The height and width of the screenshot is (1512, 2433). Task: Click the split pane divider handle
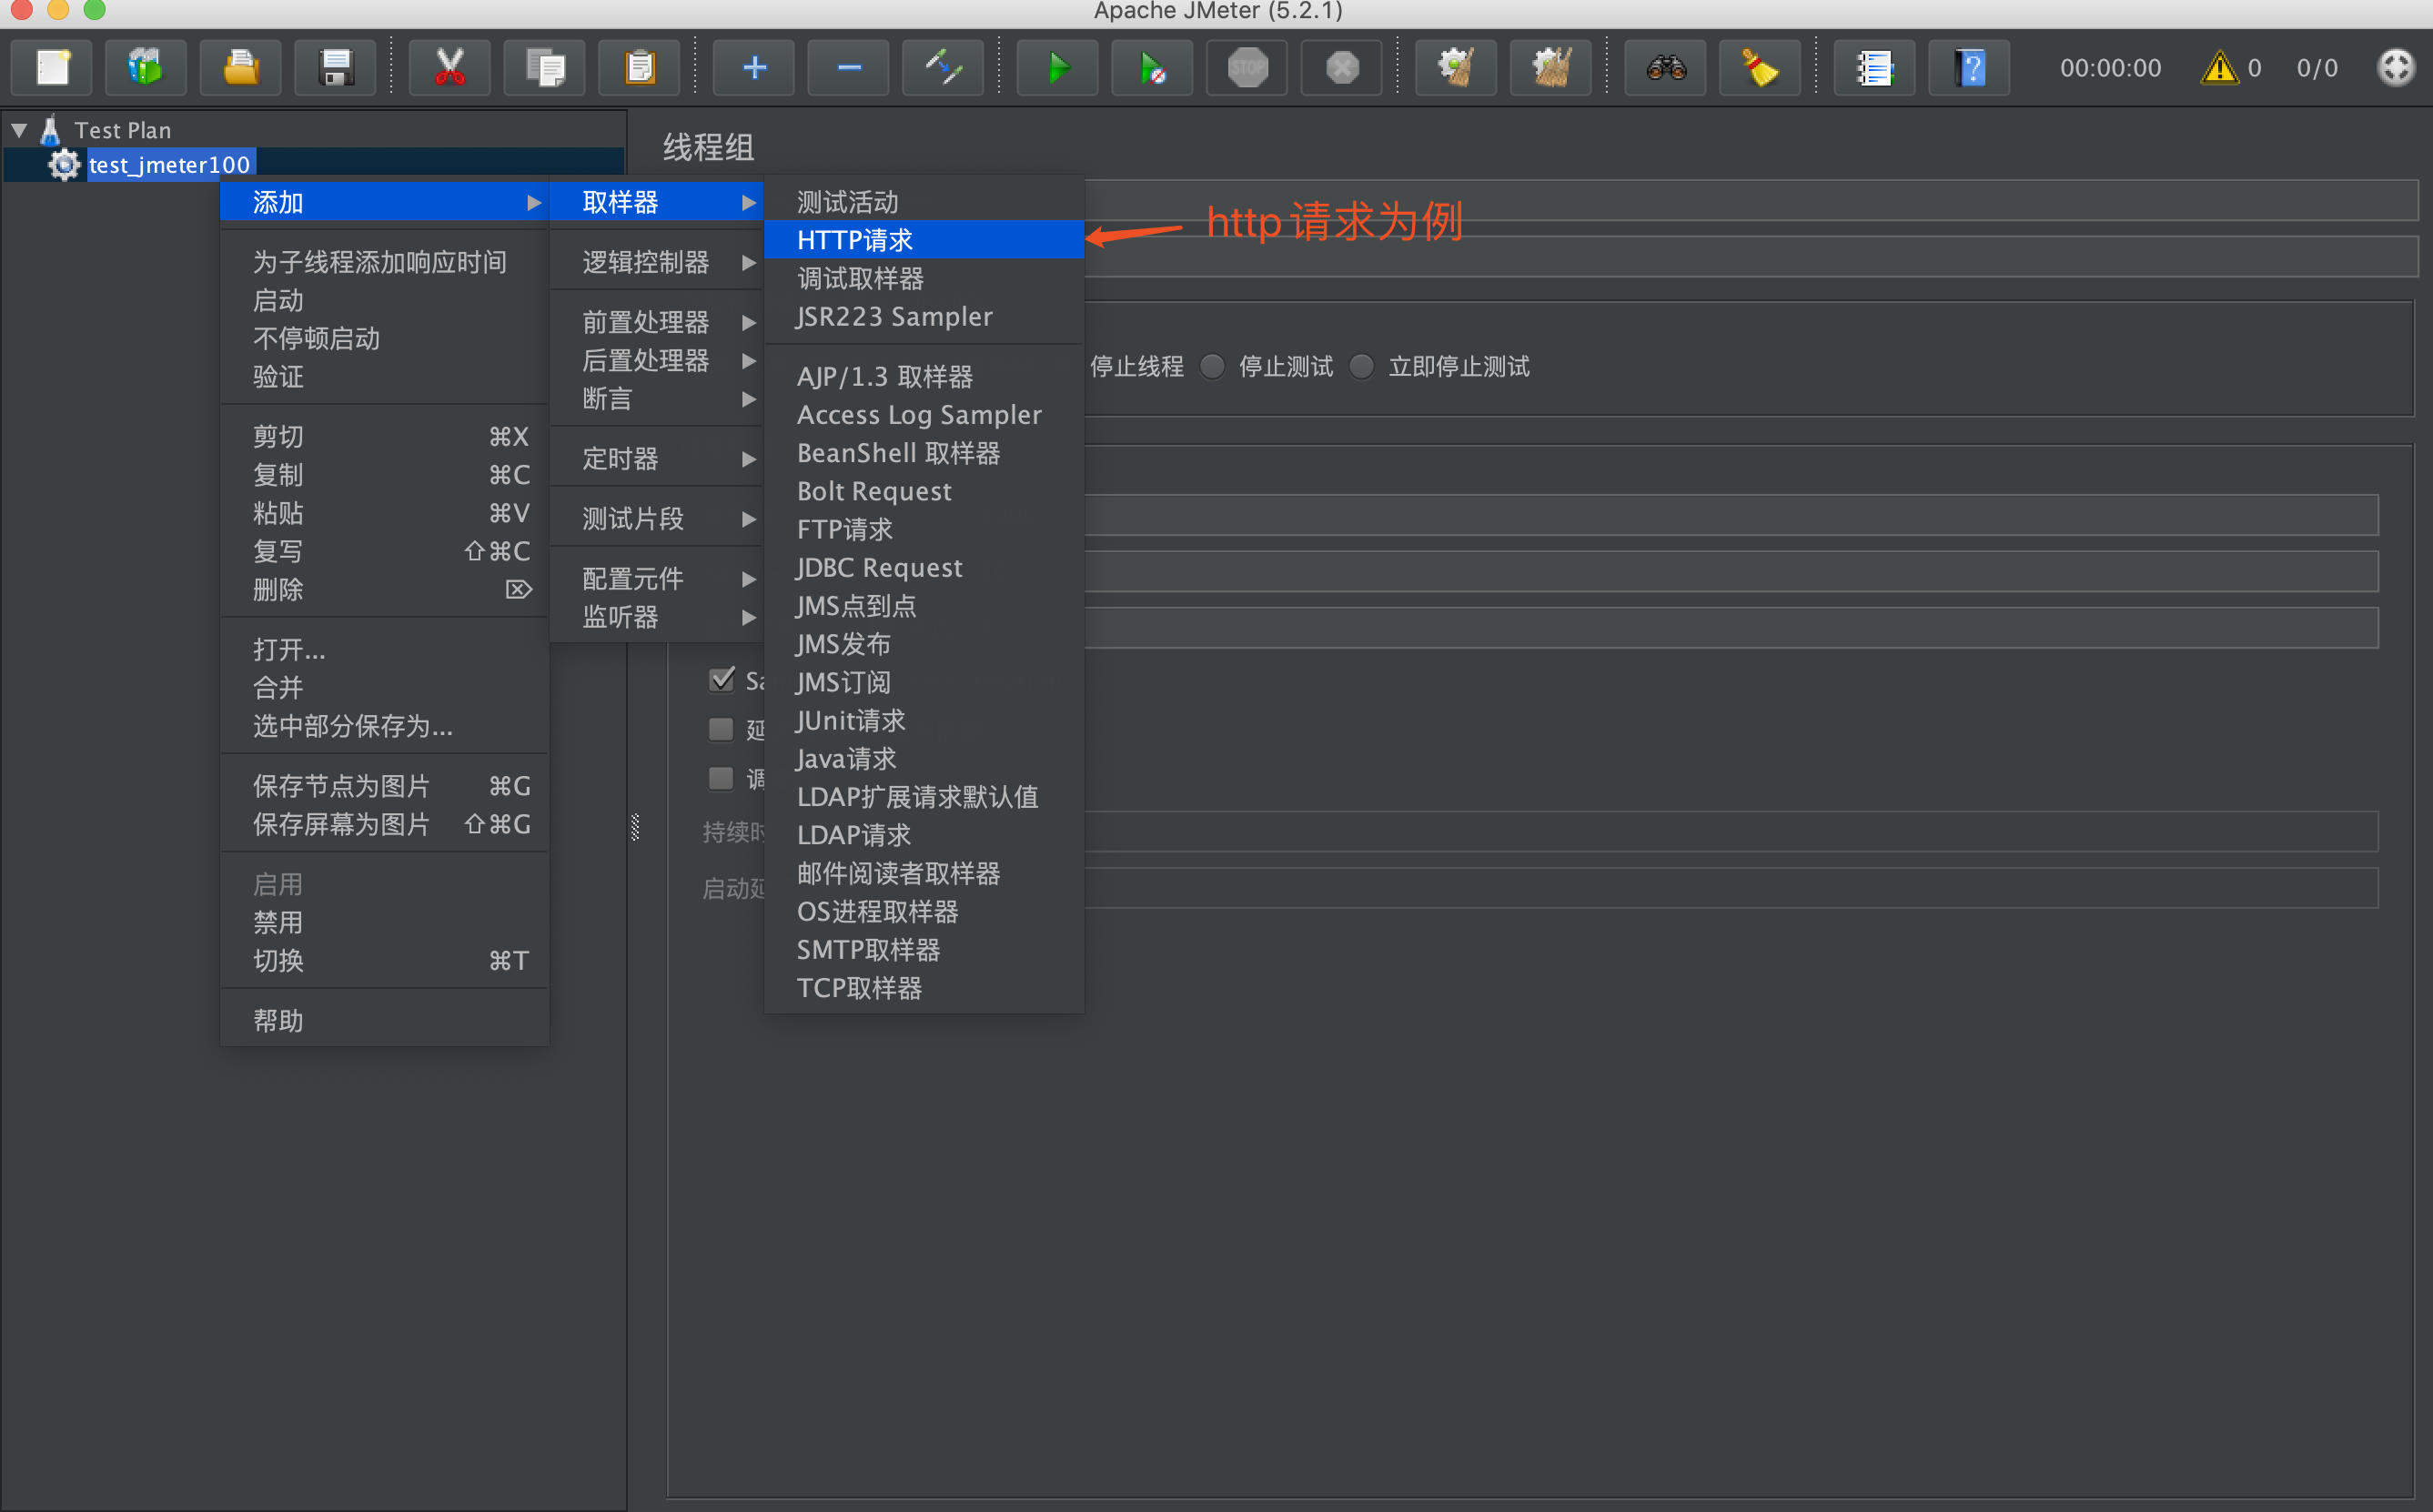pos(635,827)
